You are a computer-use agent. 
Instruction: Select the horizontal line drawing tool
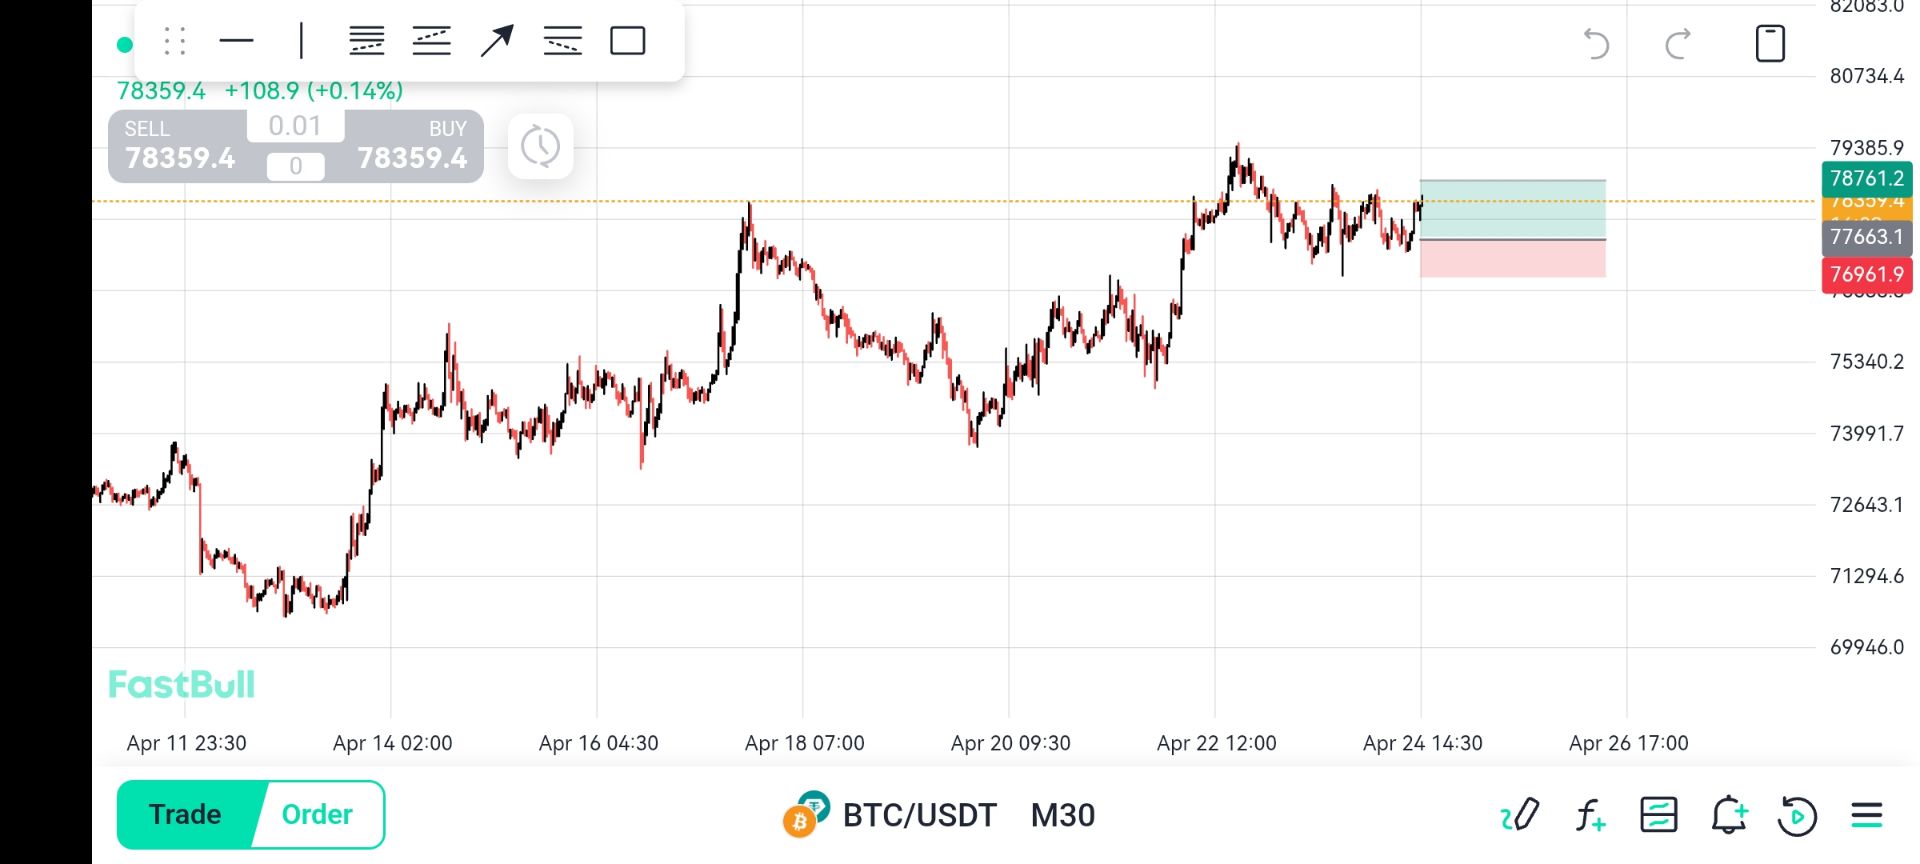236,41
